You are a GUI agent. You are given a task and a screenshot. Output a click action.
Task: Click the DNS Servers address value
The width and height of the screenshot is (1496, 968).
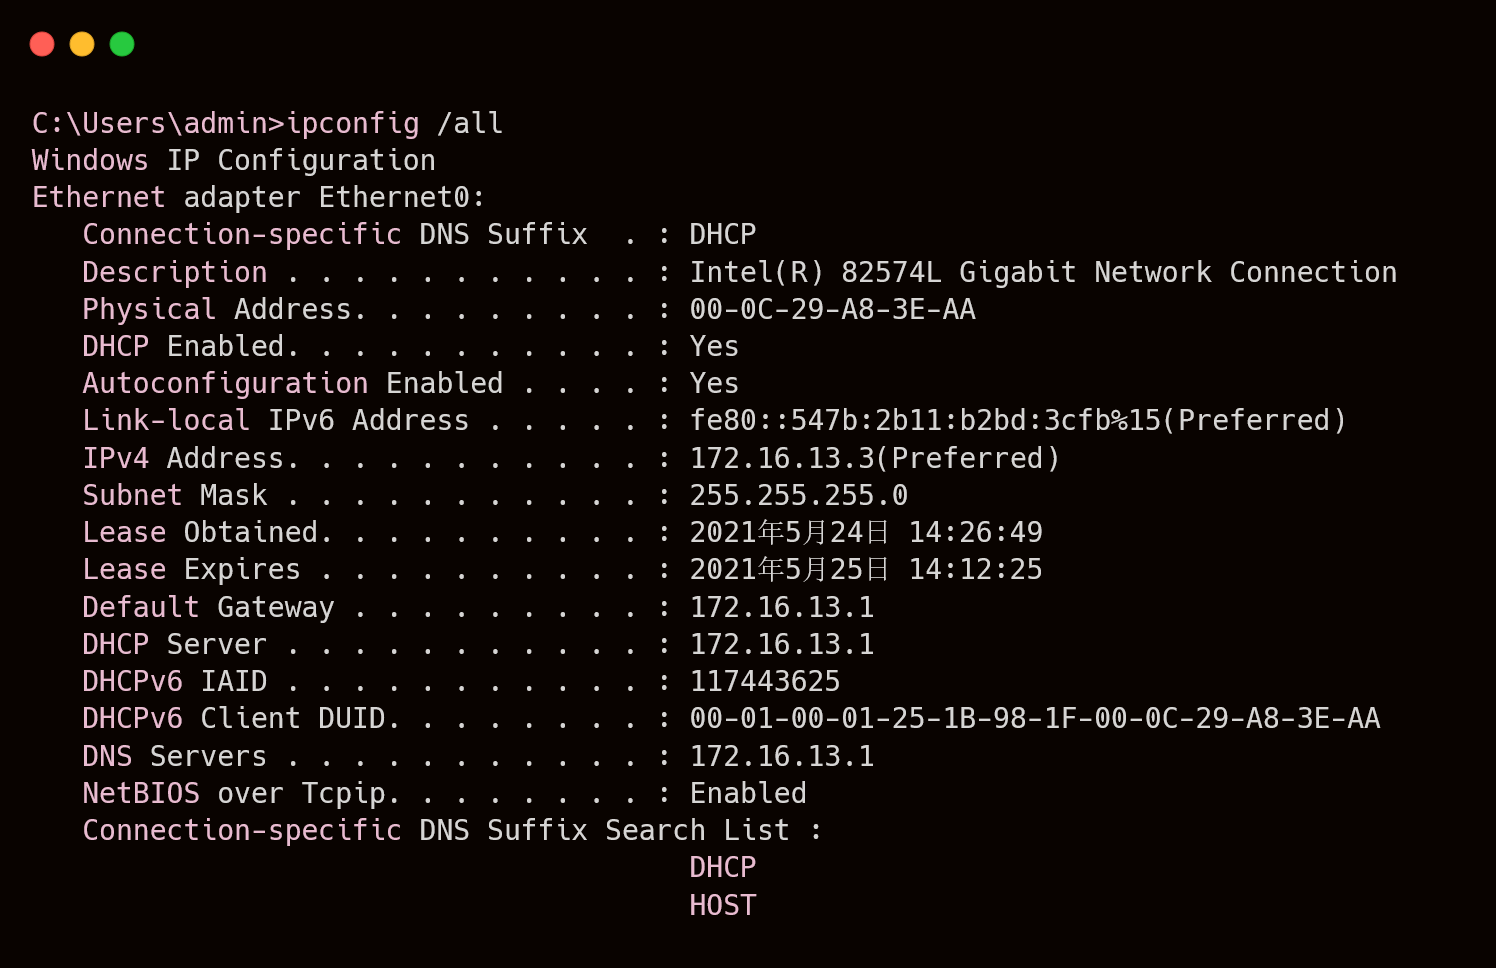tap(782, 756)
